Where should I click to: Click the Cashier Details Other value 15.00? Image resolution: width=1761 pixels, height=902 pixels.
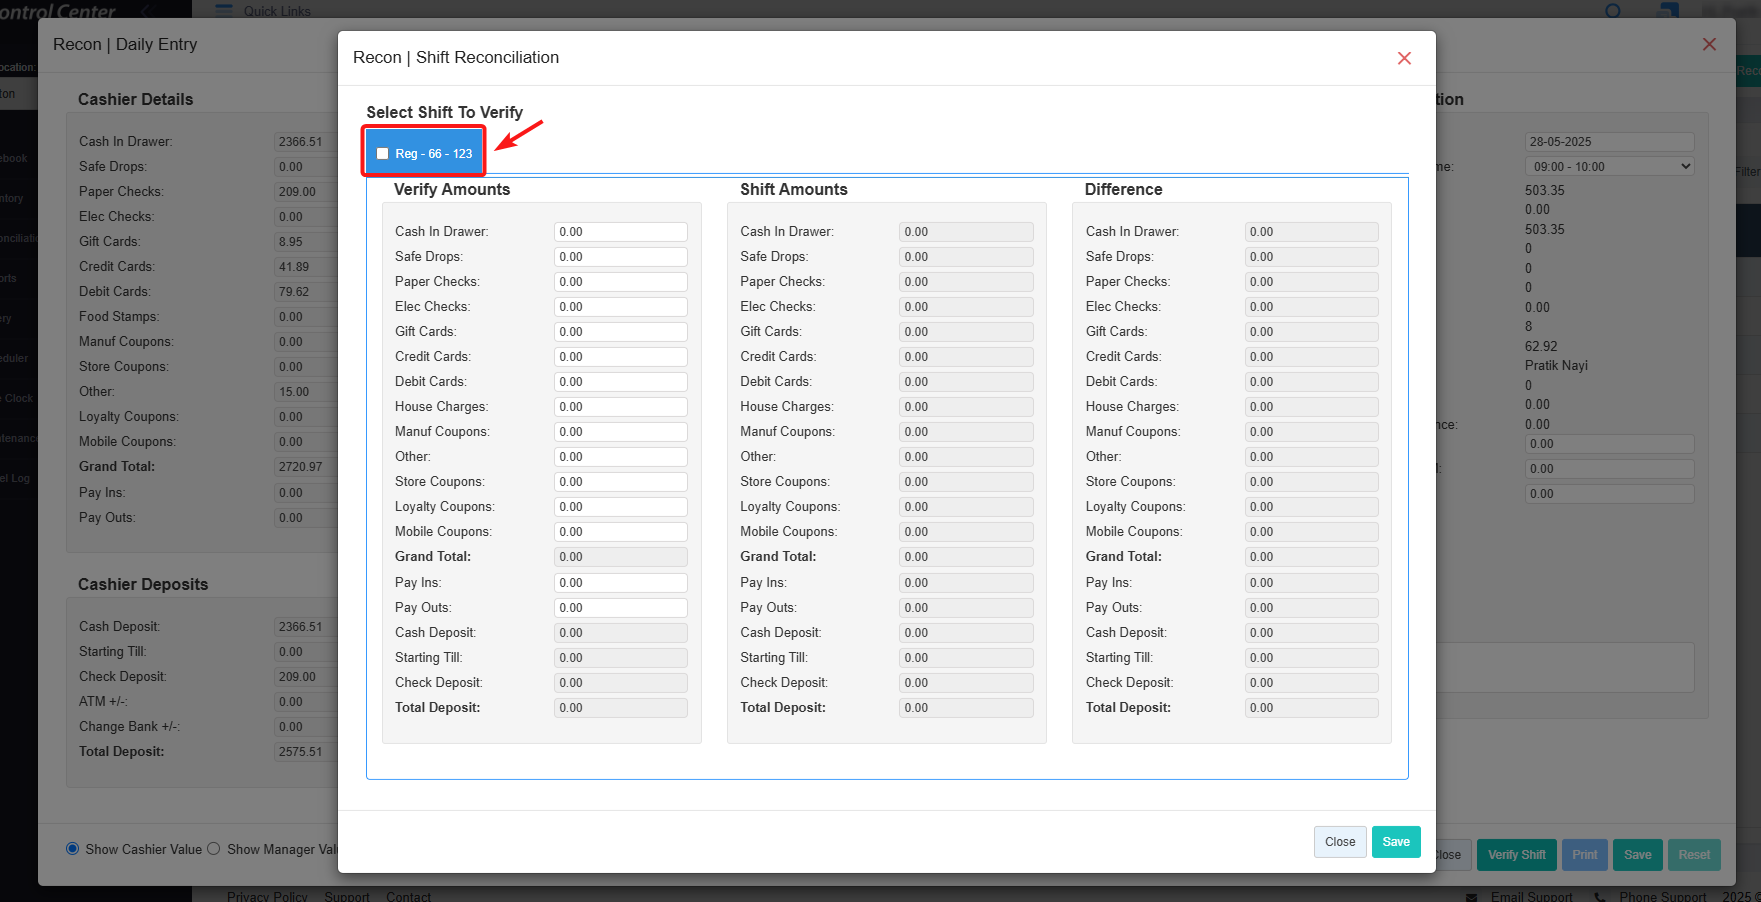point(306,392)
